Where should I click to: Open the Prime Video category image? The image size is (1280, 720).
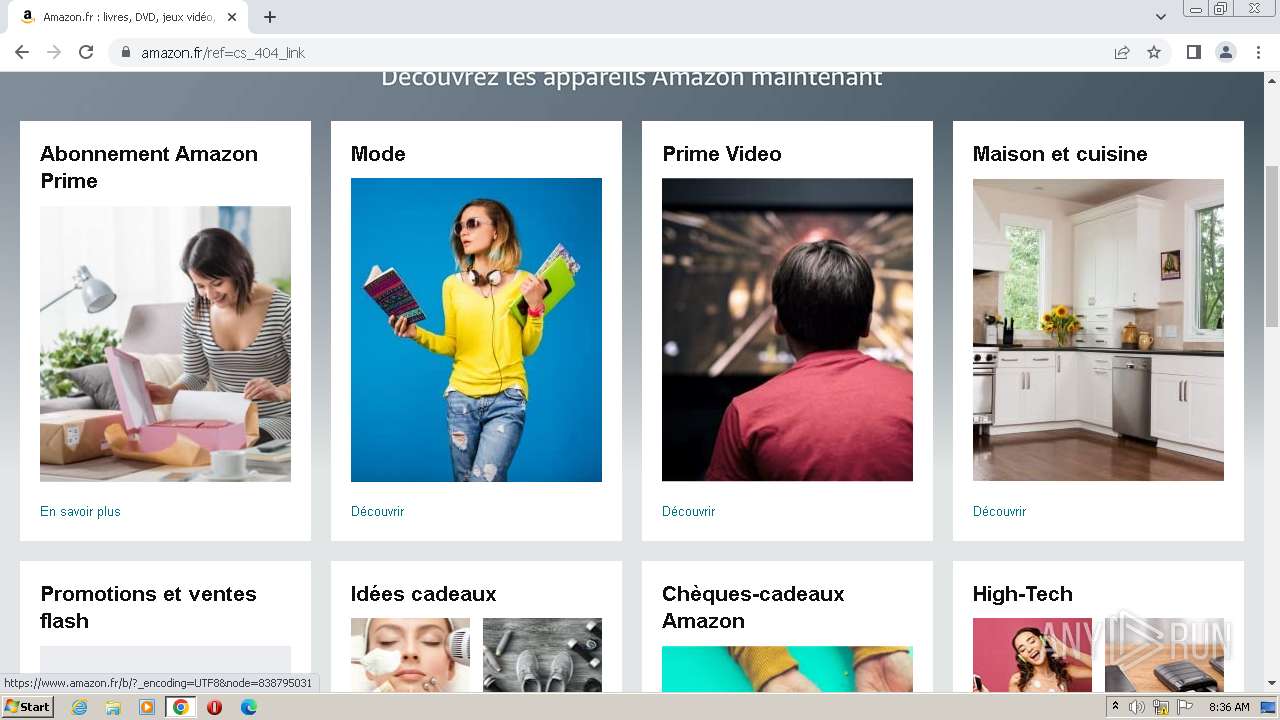point(787,330)
